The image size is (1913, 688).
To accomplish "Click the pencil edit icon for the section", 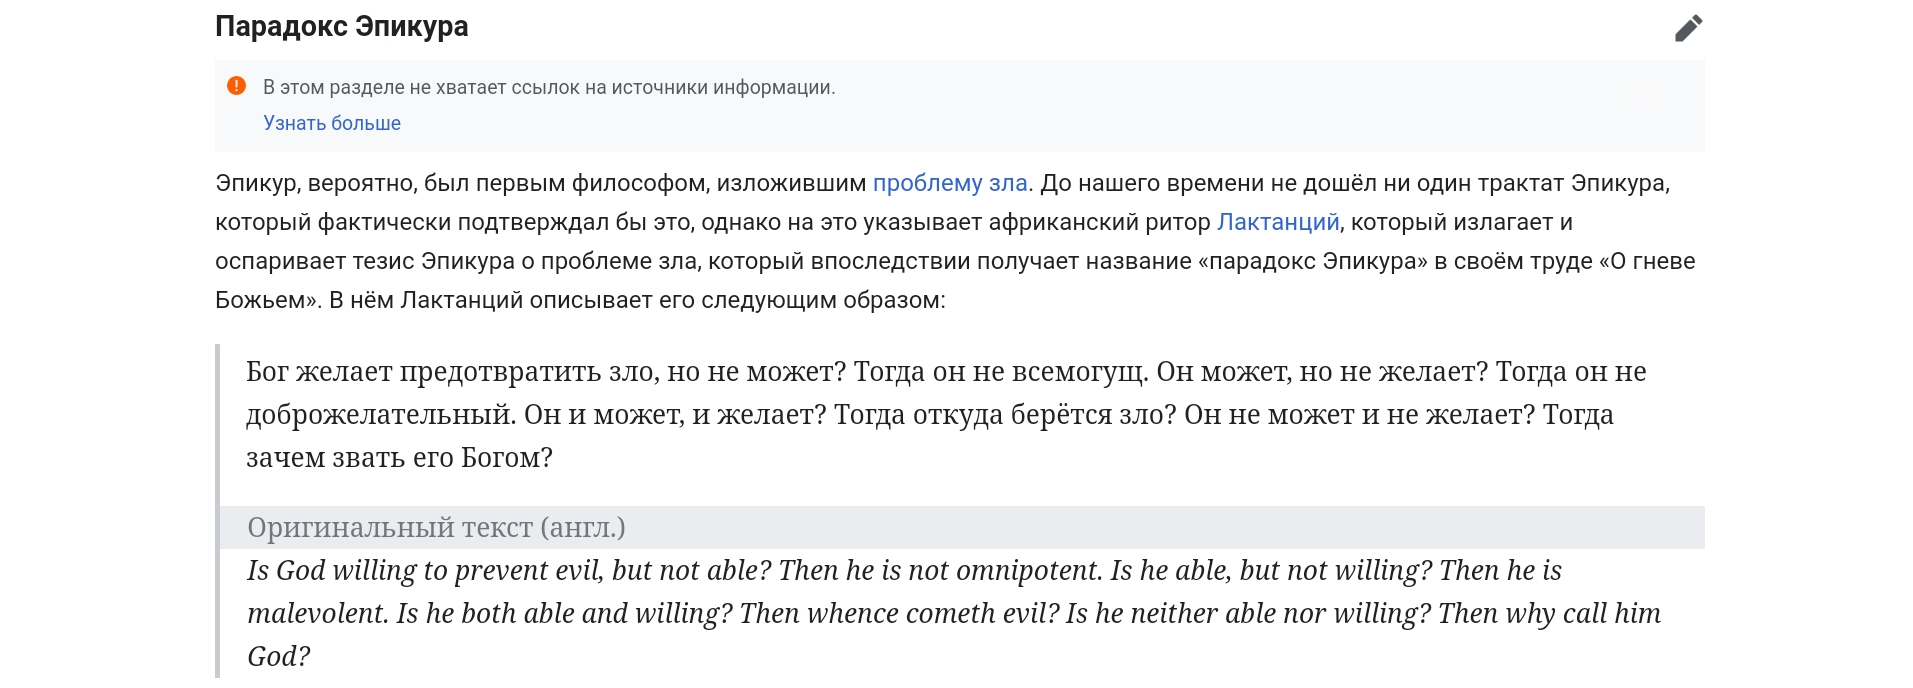I will (1688, 28).
